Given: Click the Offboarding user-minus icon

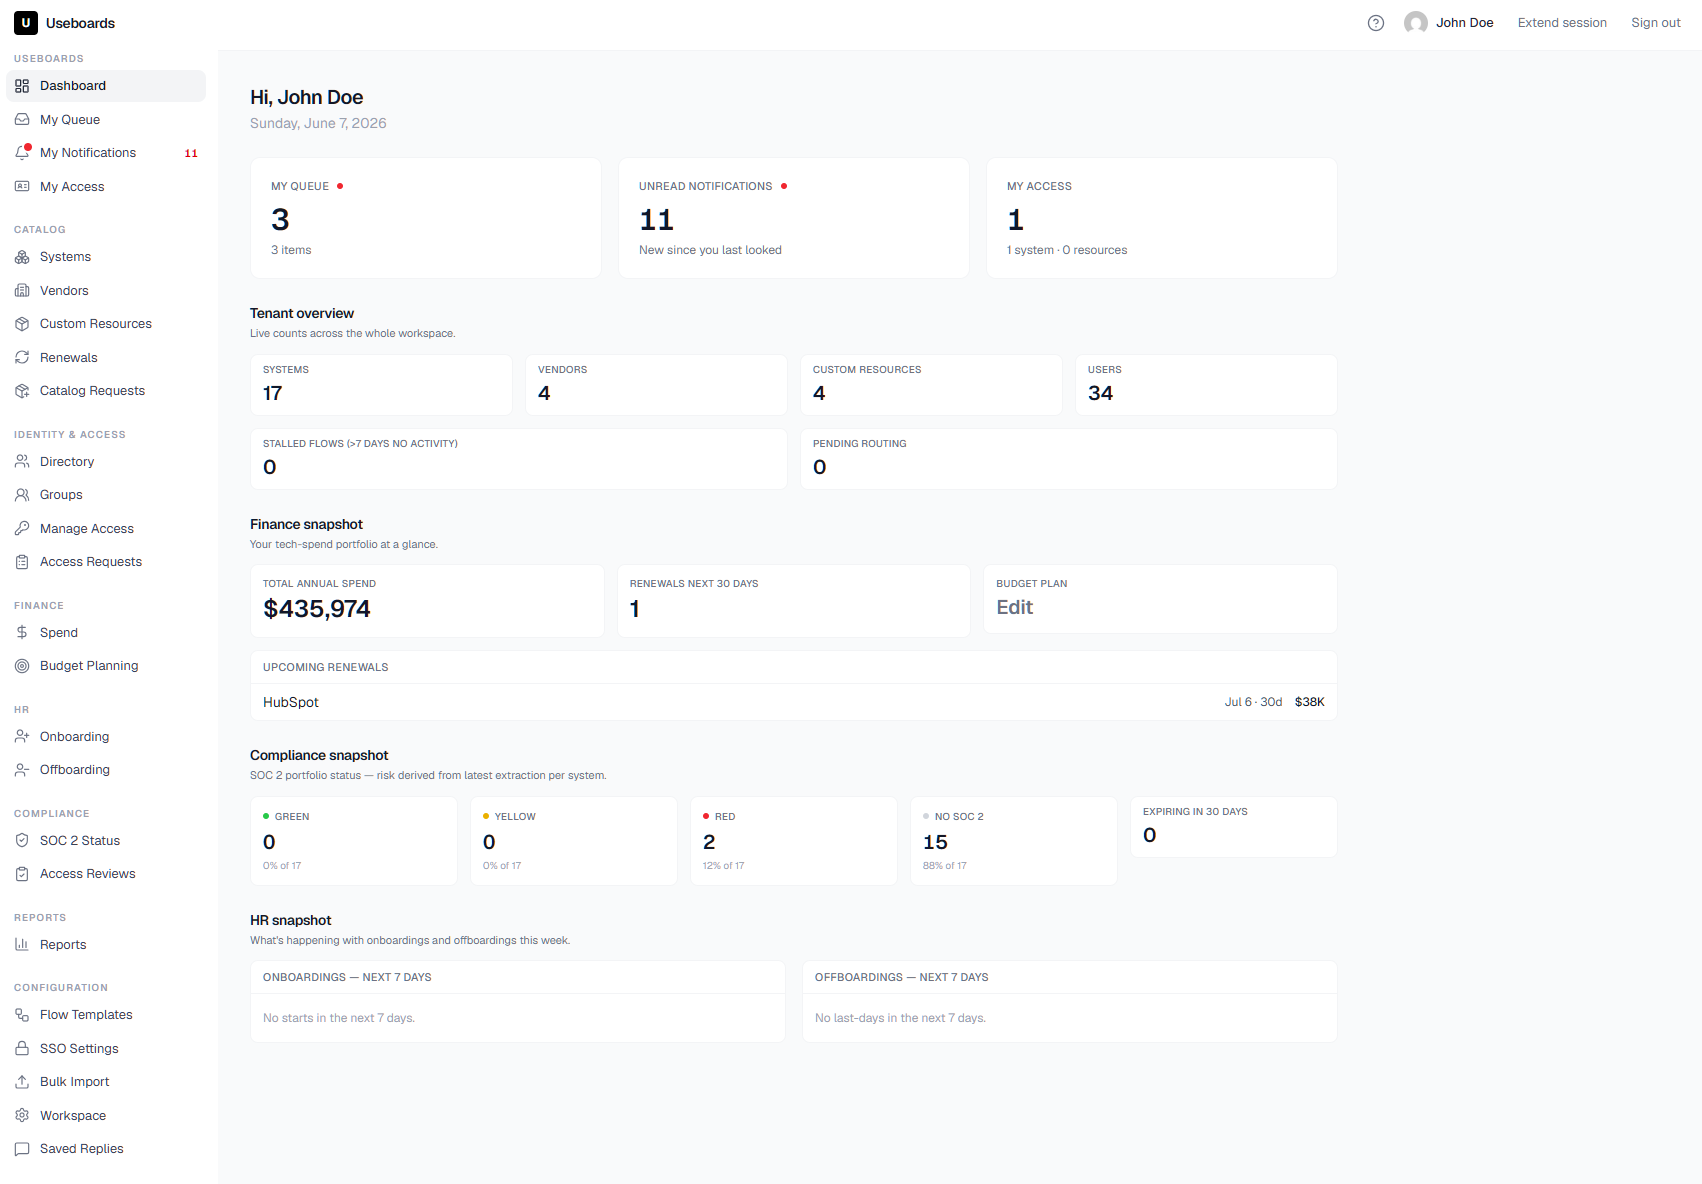Looking at the screenshot, I should click(x=22, y=770).
